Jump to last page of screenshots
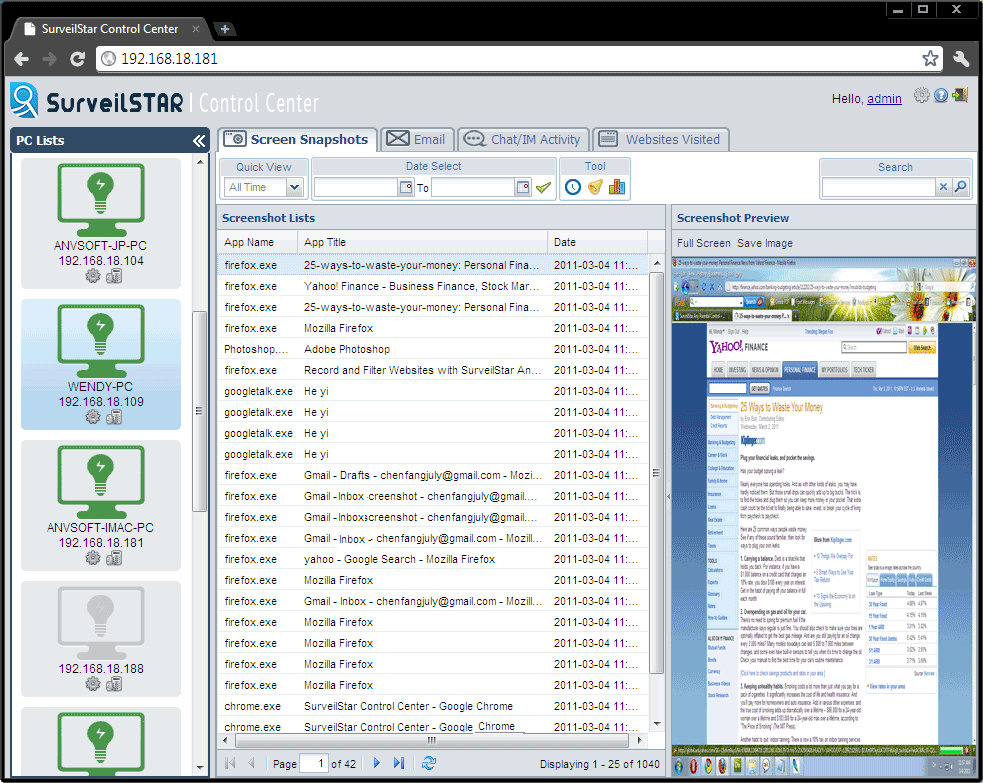 (399, 763)
